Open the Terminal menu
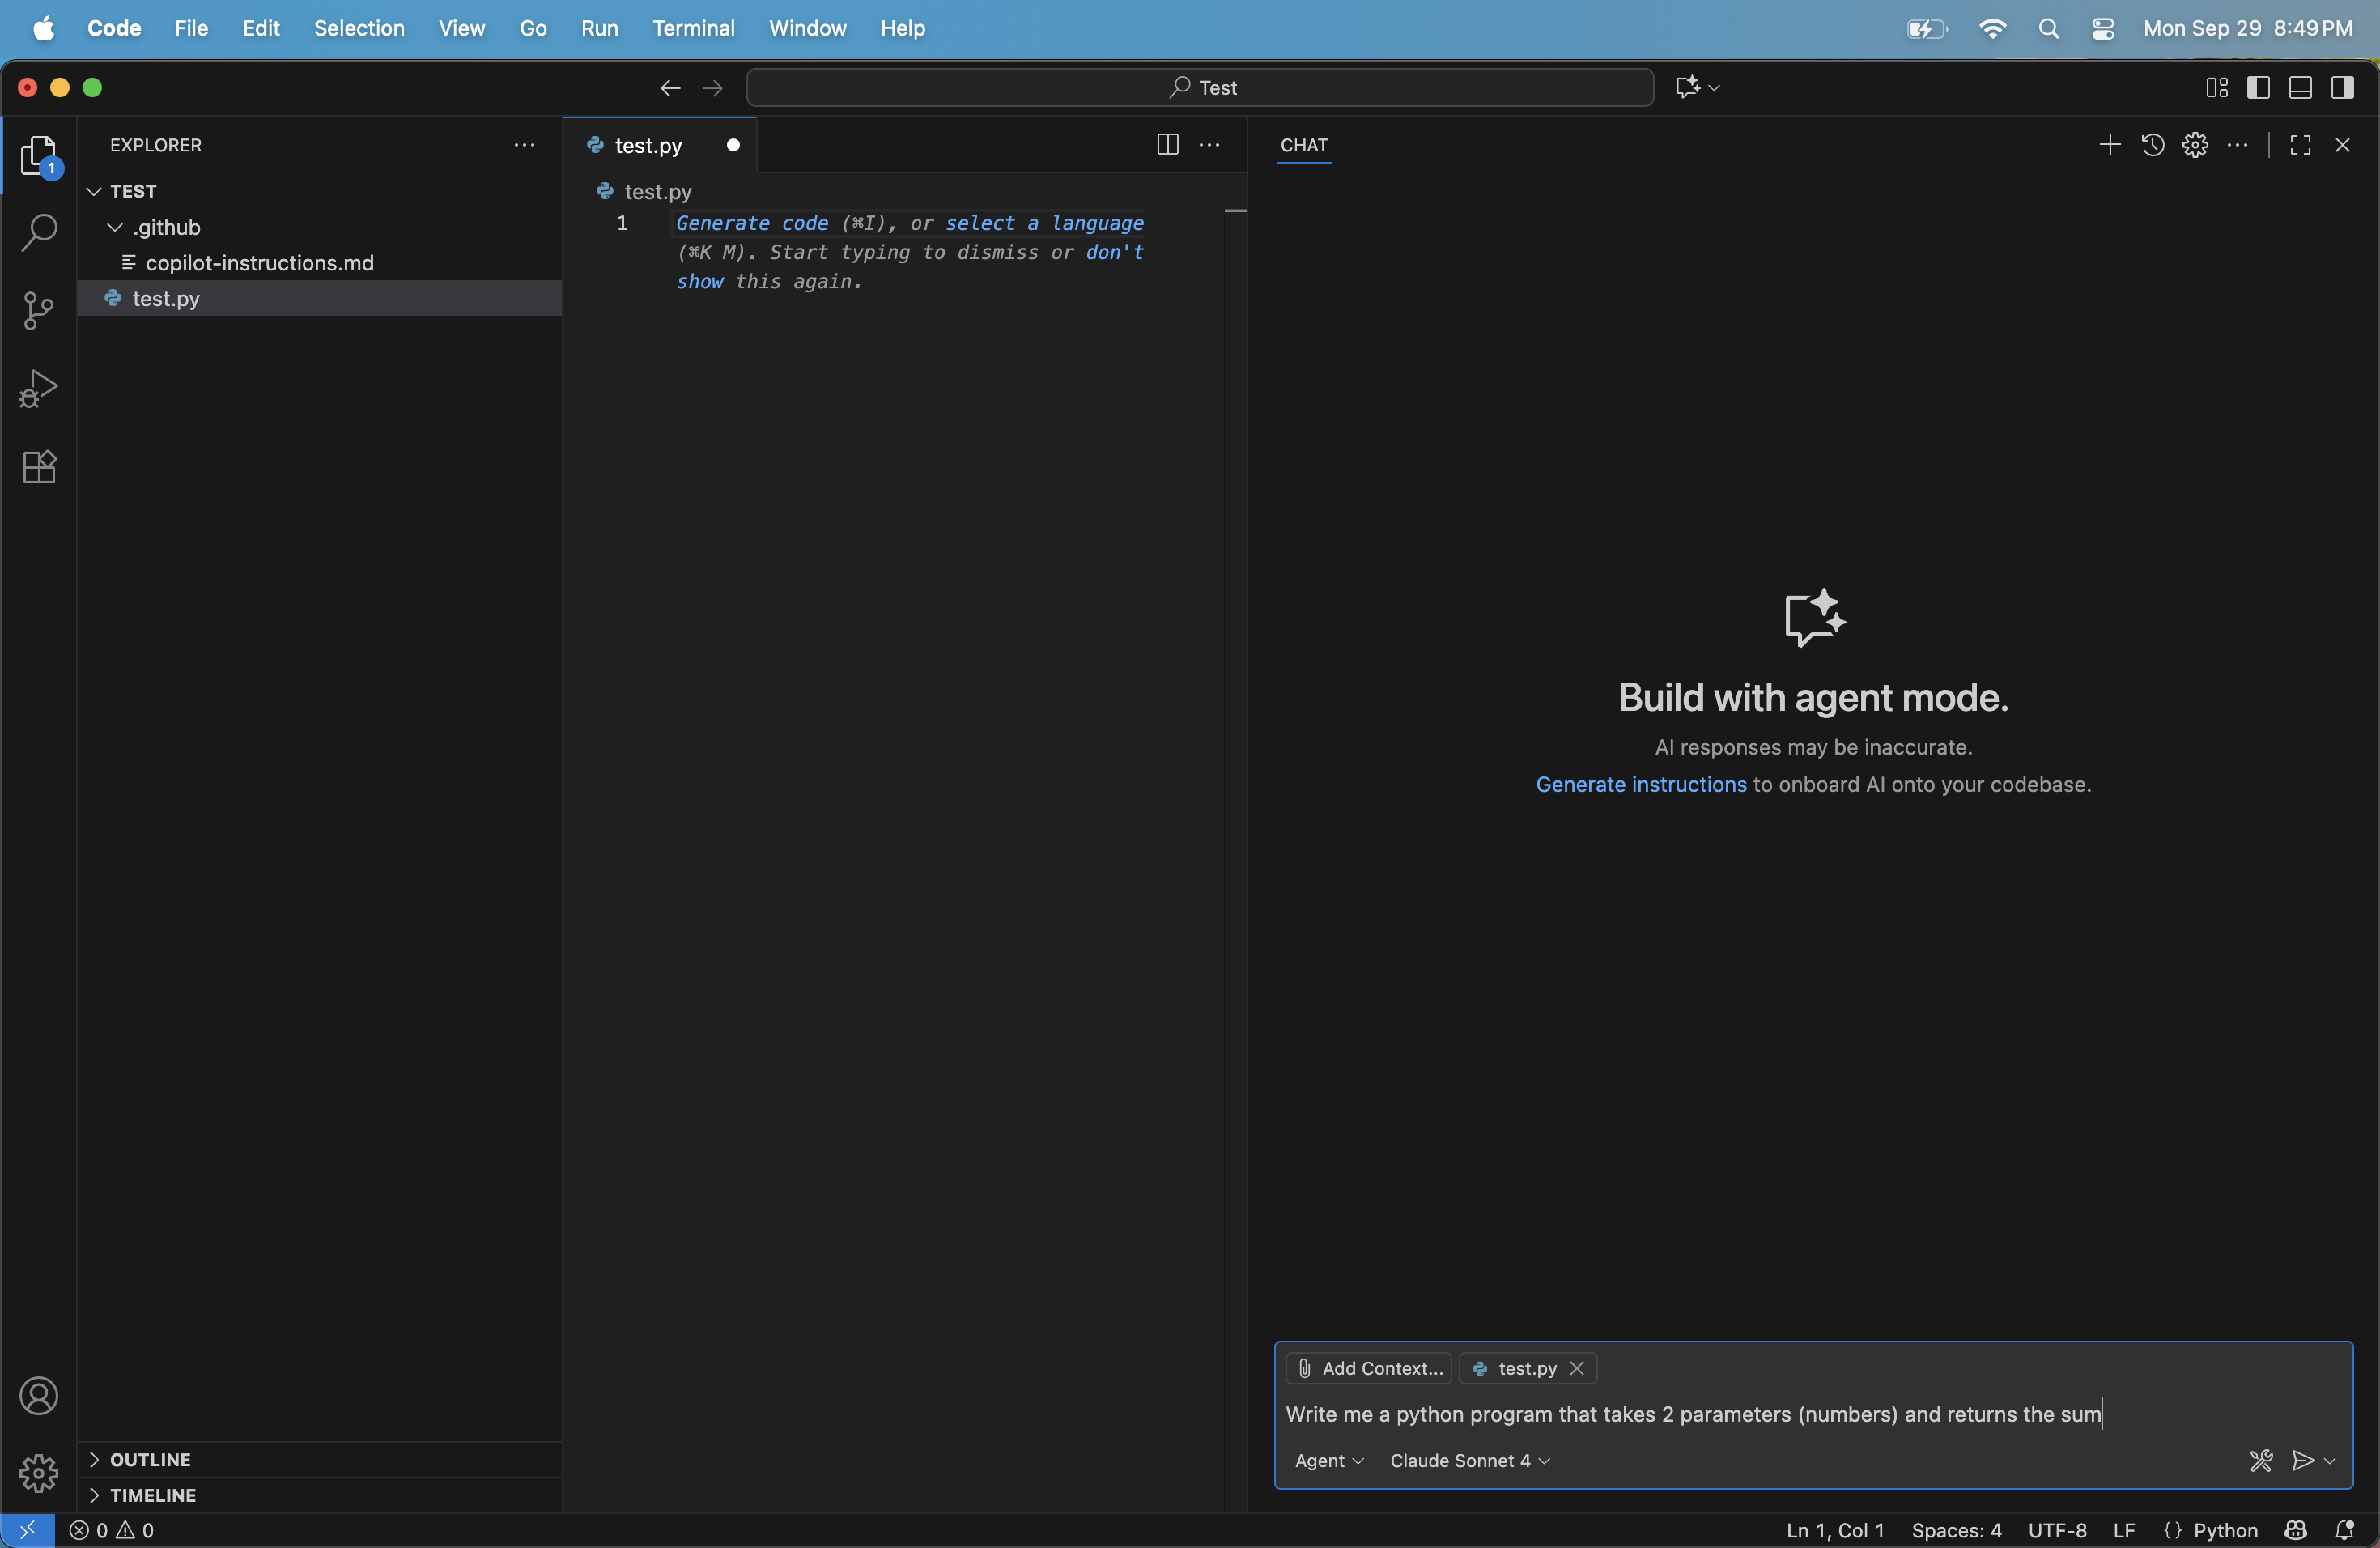This screenshot has width=2380, height=1548. tap(693, 28)
